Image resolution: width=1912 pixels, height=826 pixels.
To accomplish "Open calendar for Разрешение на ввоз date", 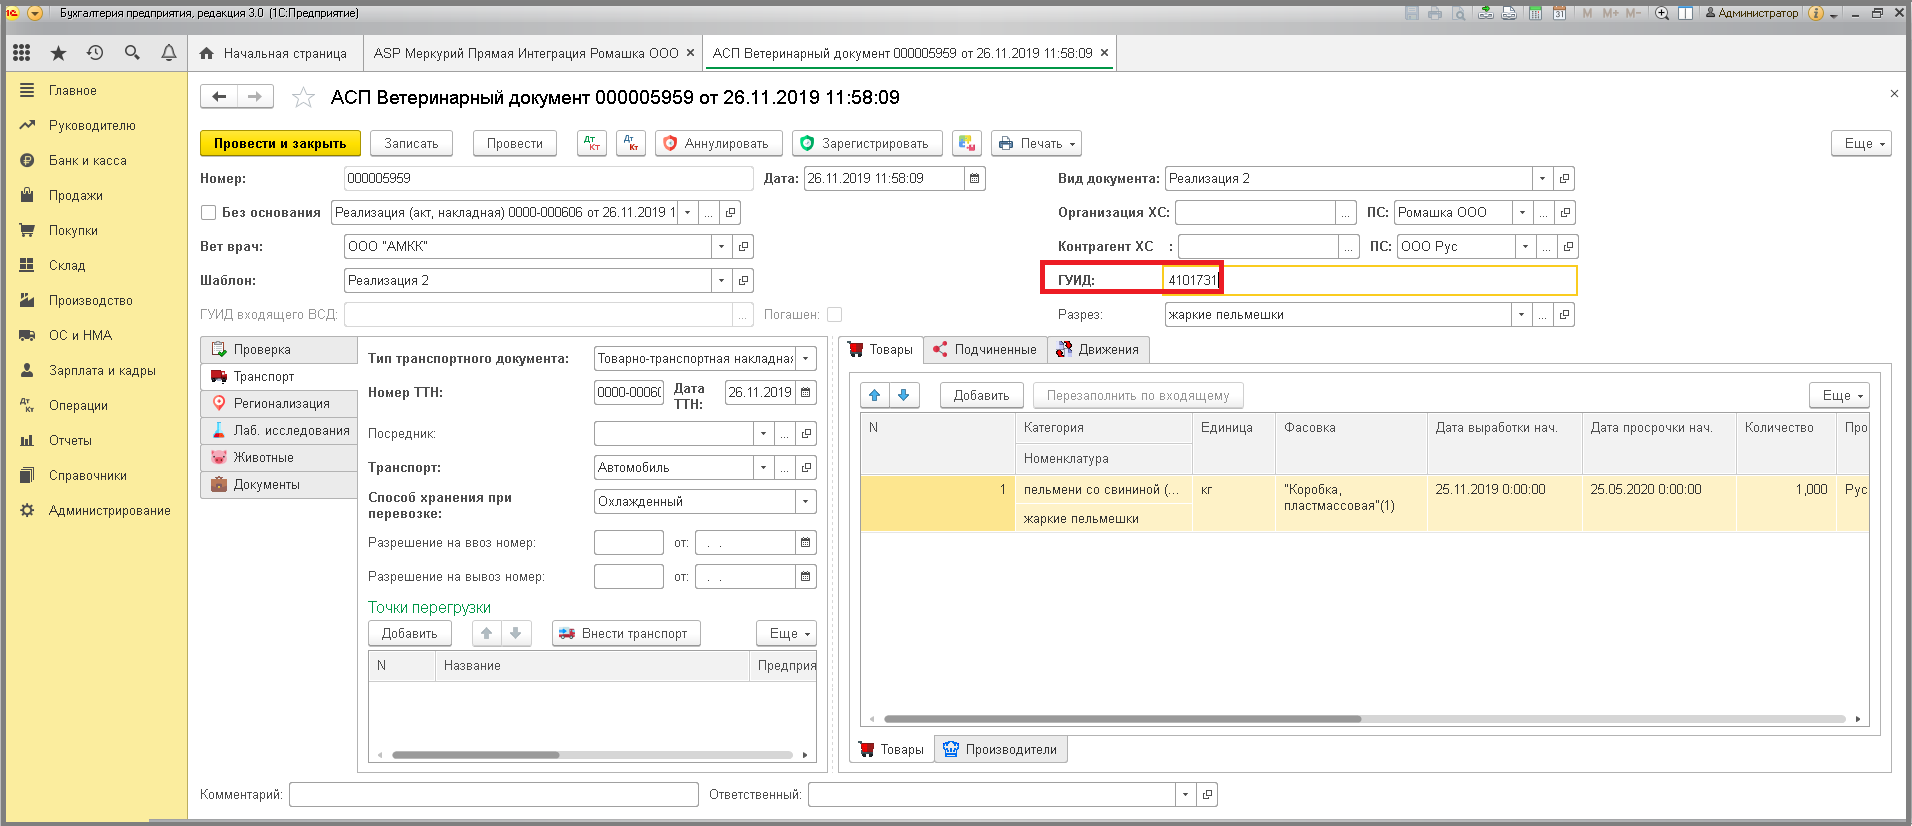I will pos(806,542).
